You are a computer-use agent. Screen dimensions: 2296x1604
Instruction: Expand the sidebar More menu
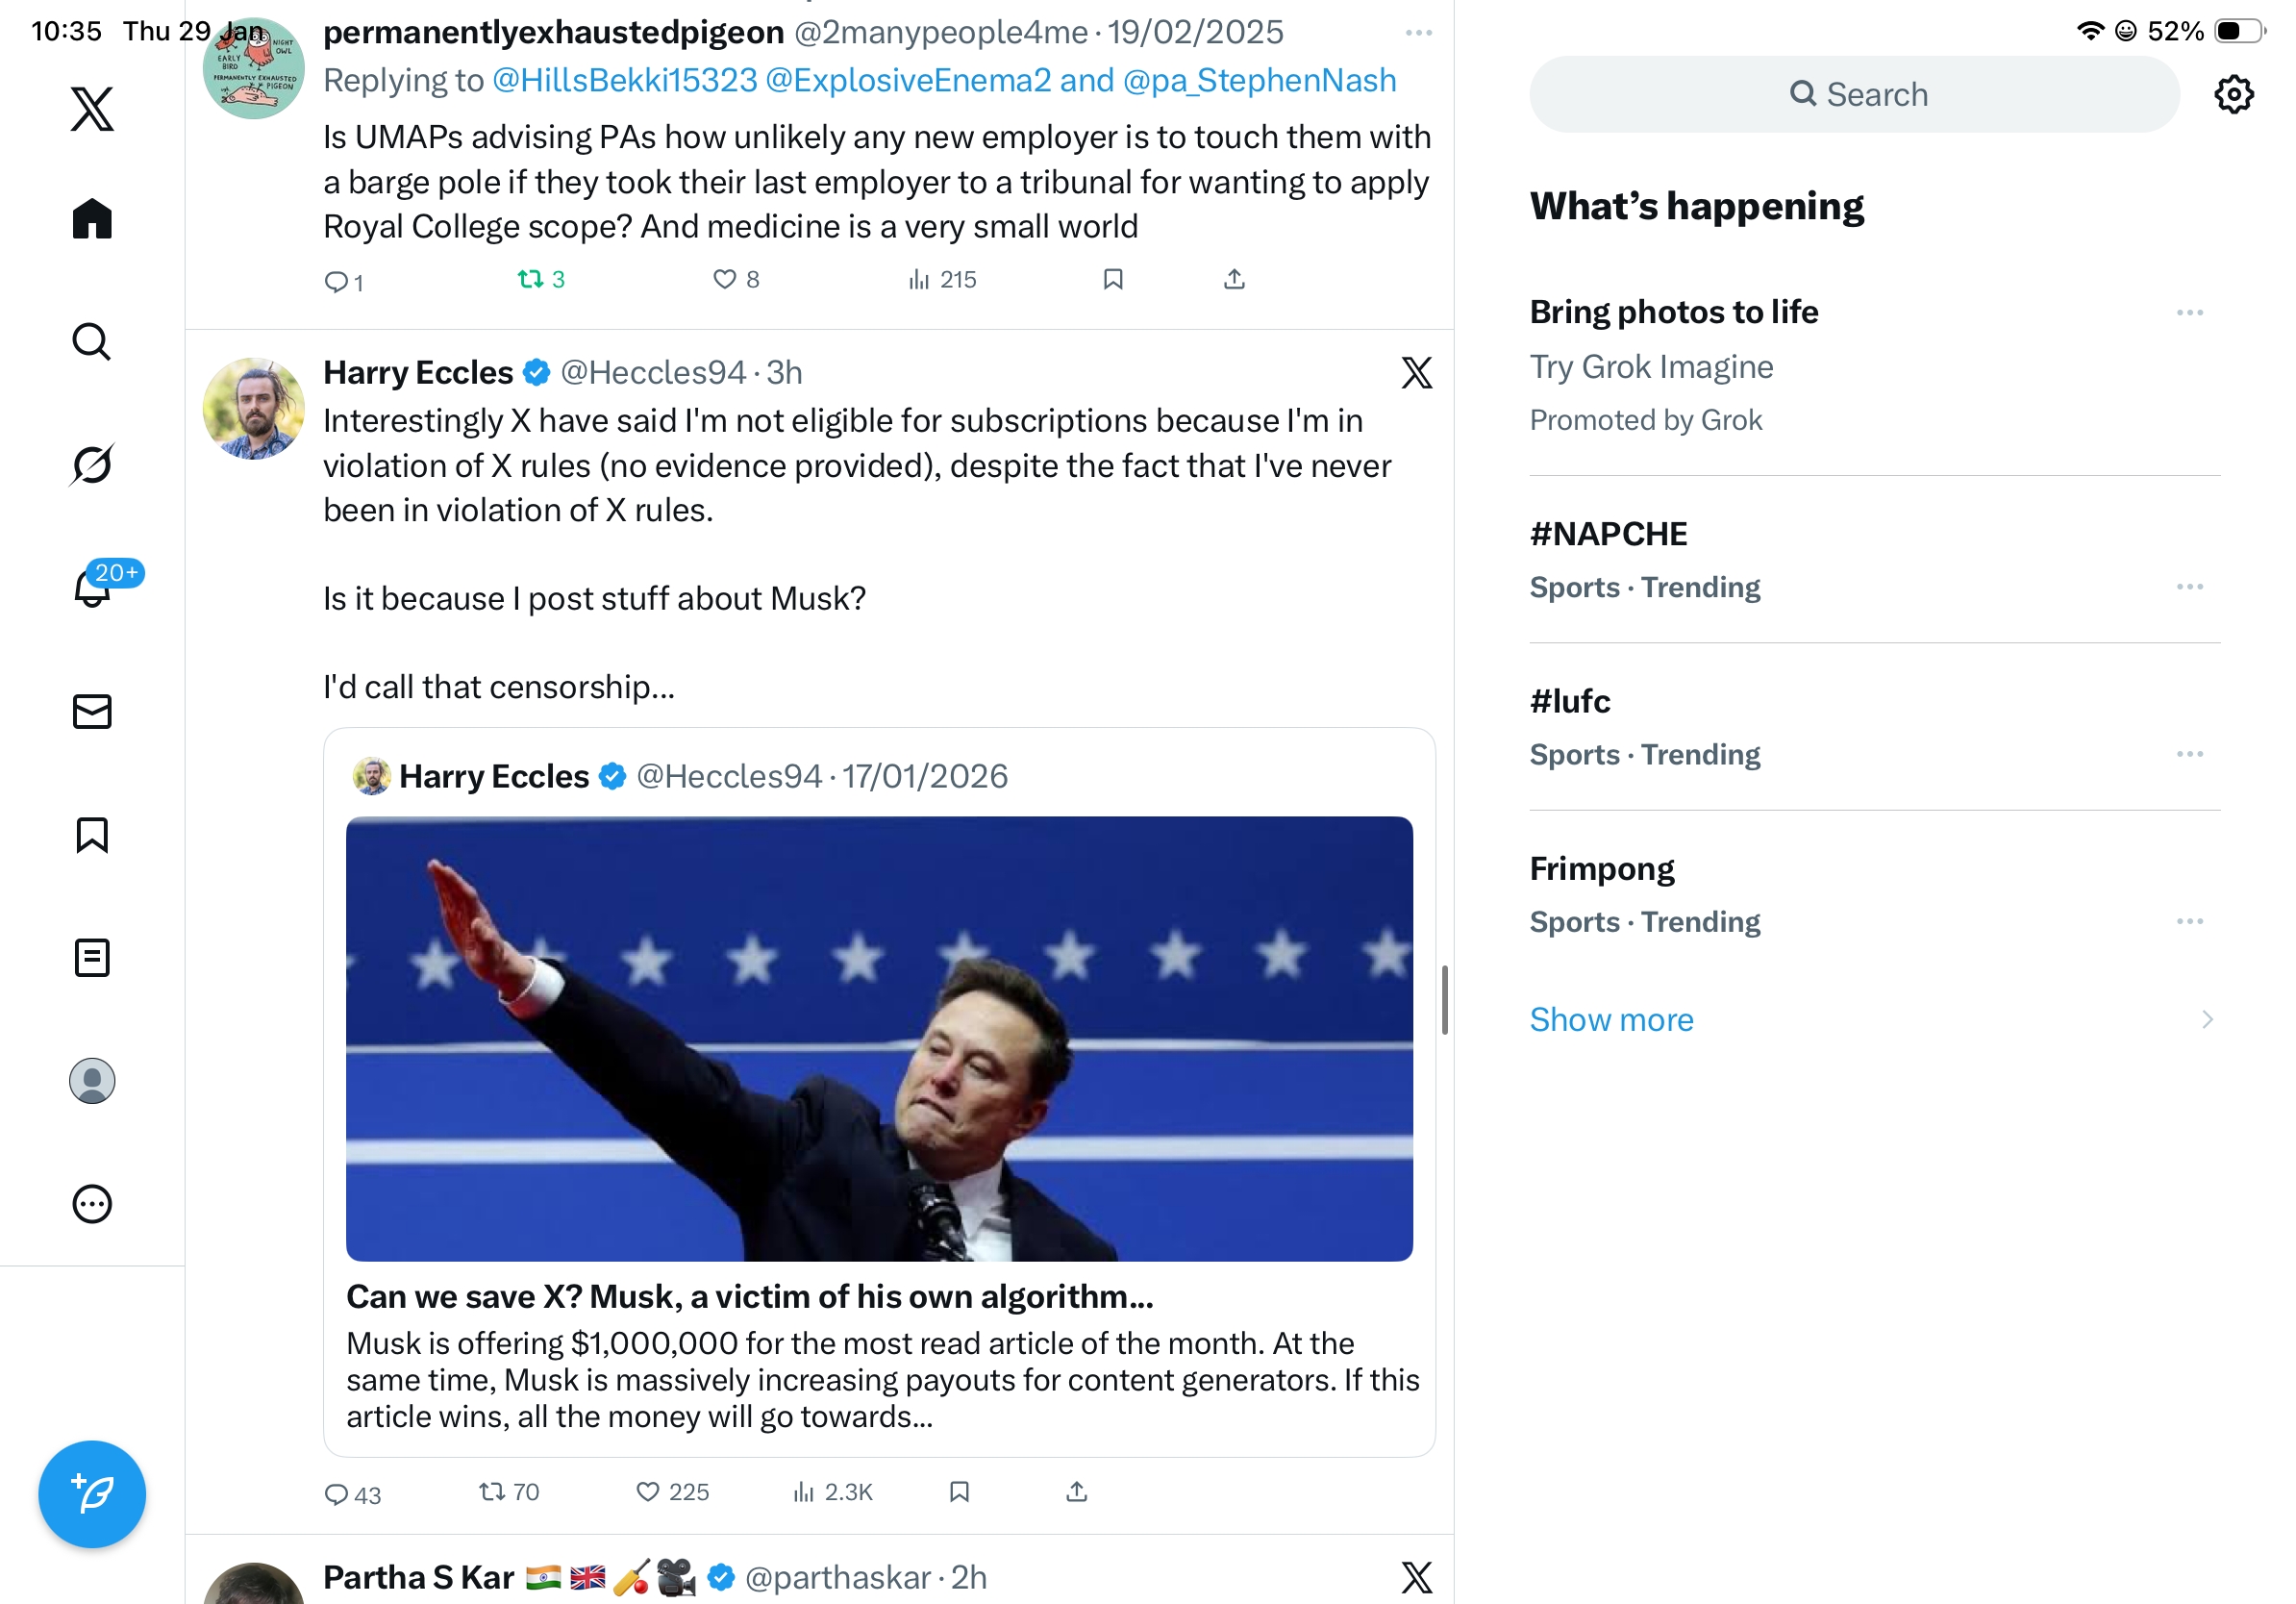tap(92, 1204)
